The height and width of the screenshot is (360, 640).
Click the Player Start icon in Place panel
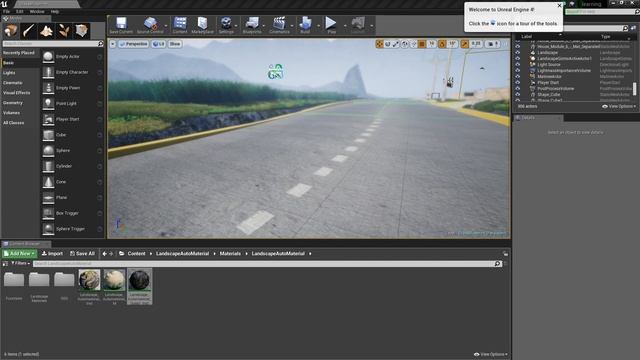coord(48,119)
